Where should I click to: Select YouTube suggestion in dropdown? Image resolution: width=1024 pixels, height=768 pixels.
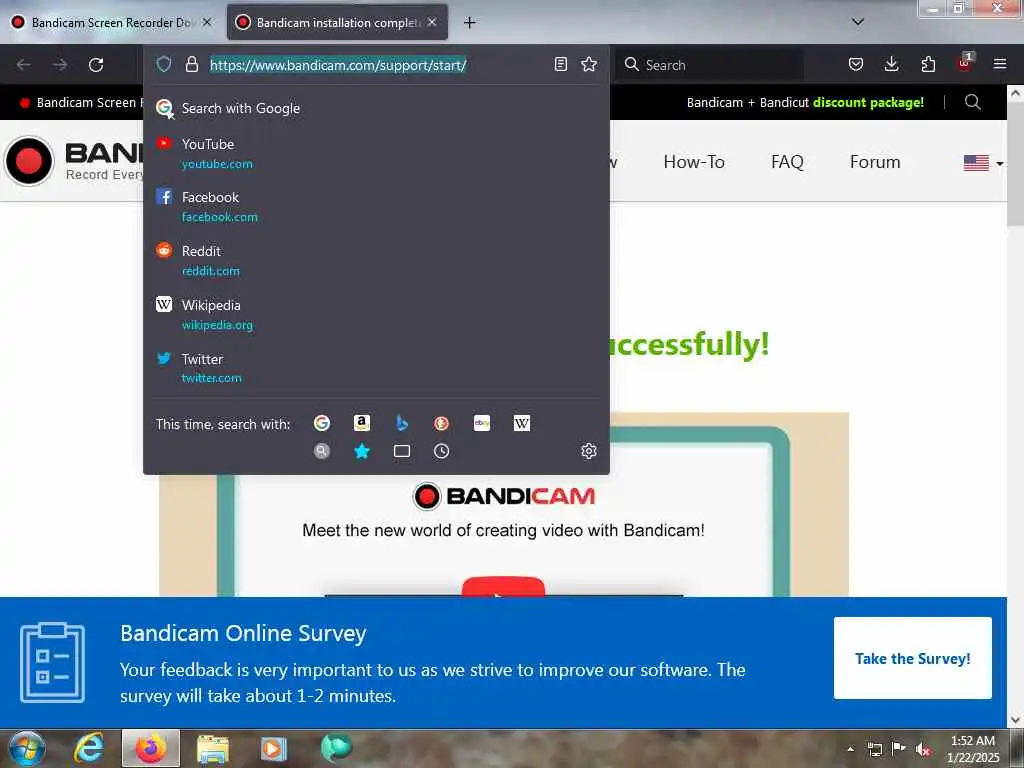(x=376, y=153)
